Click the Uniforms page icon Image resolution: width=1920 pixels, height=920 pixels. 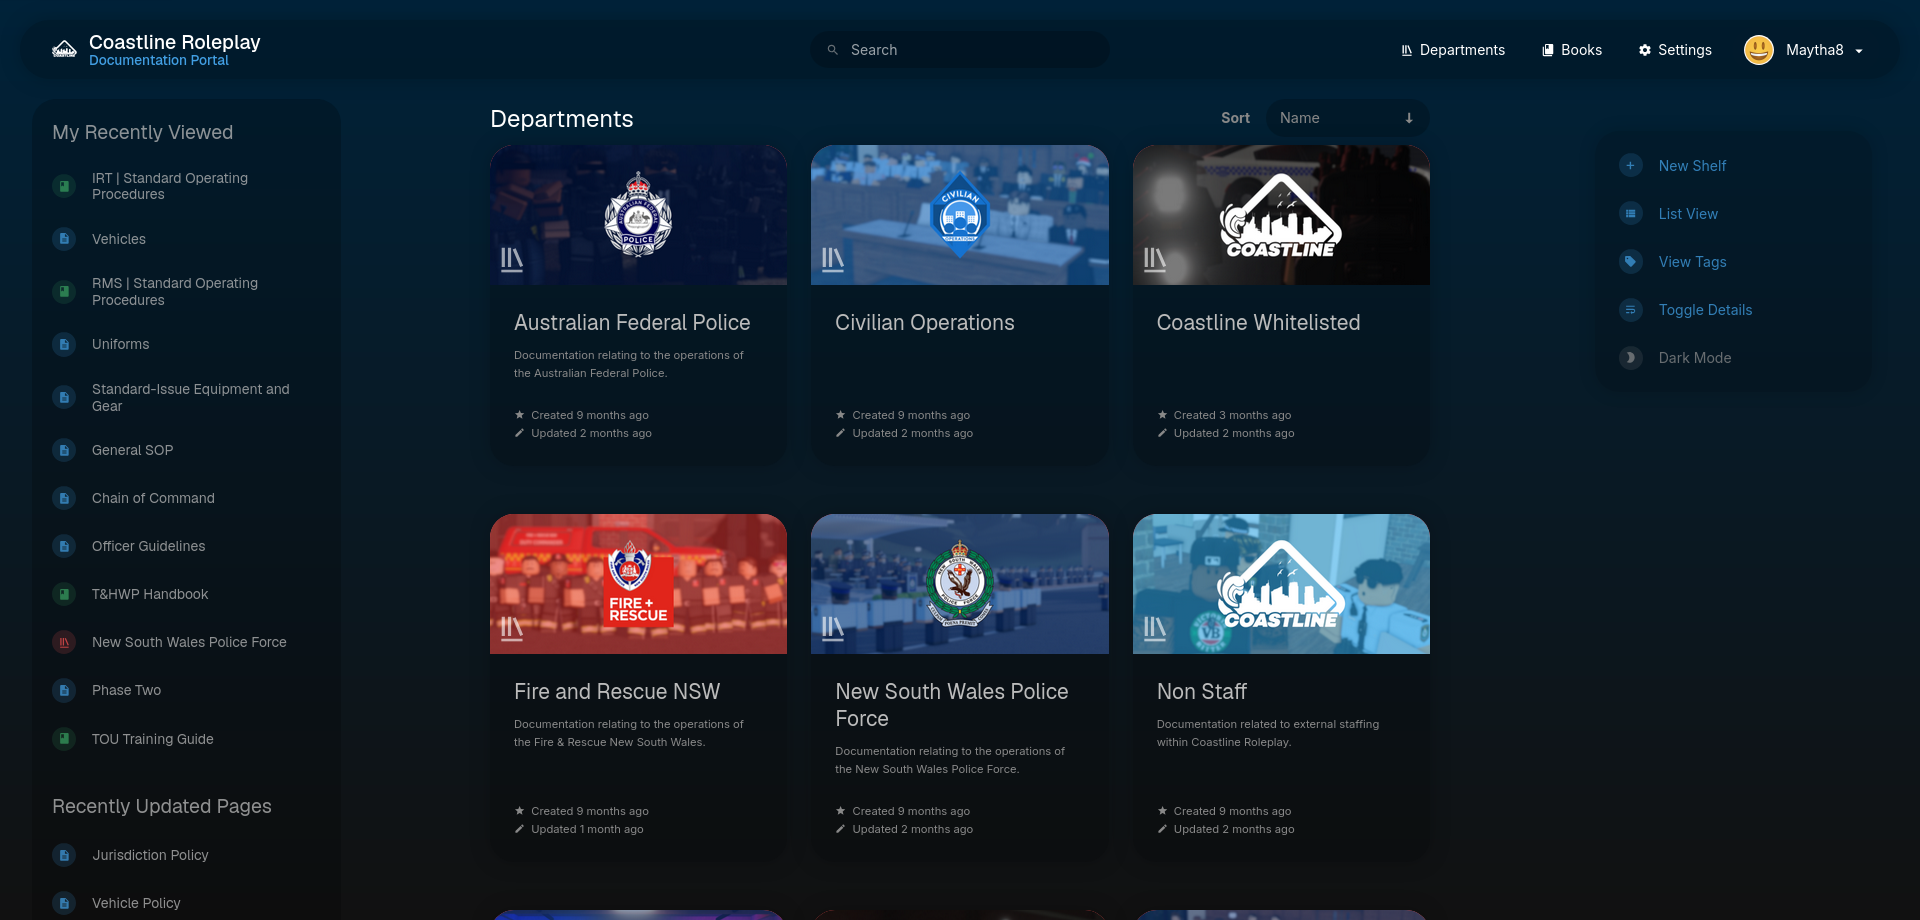(64, 344)
